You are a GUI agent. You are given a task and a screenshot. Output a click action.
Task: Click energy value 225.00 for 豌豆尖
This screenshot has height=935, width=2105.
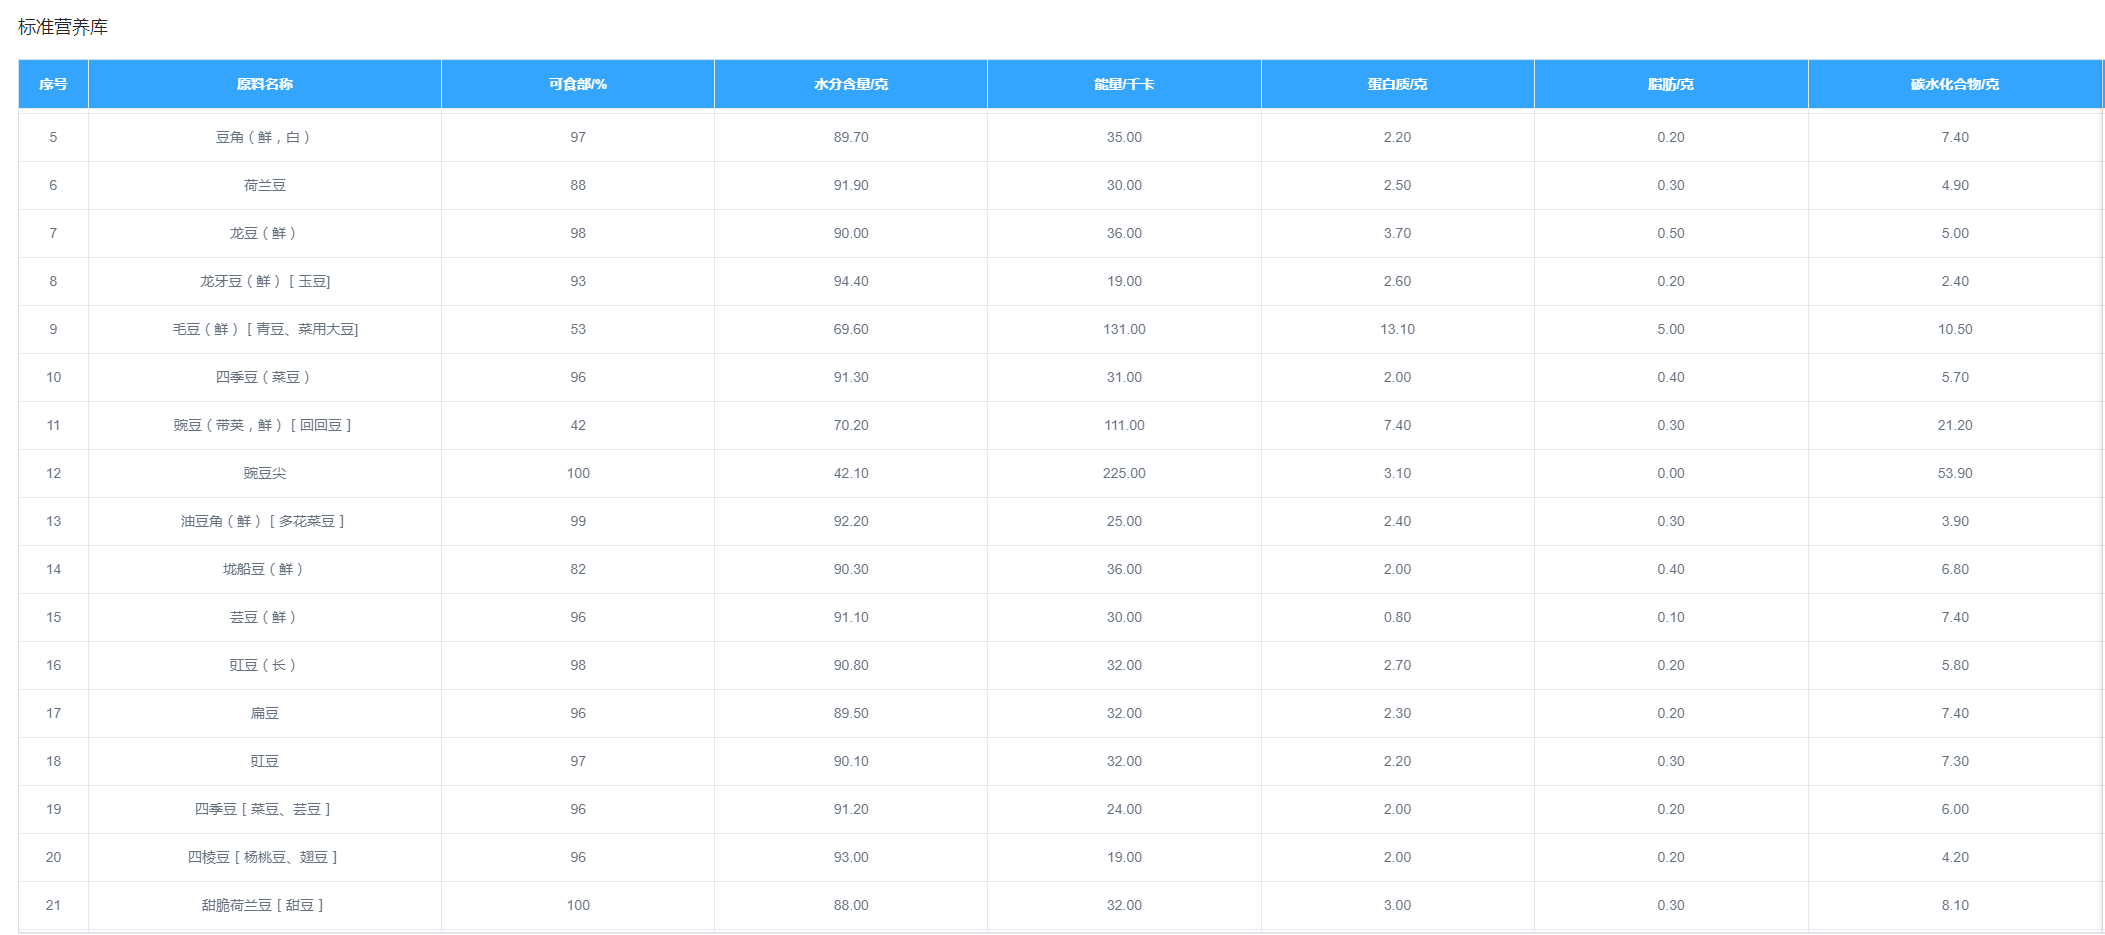1124,473
